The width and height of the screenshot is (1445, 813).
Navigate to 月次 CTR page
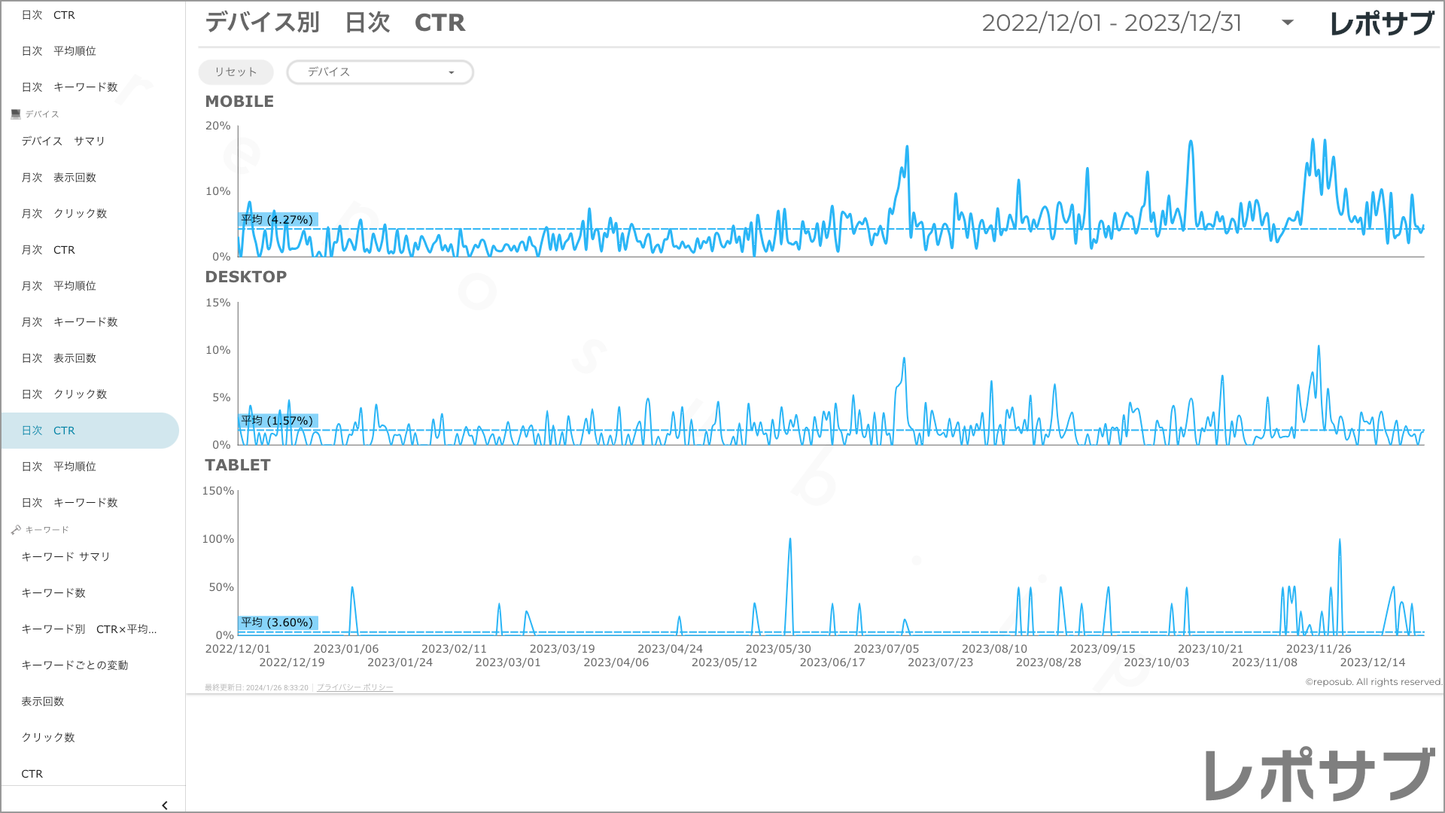48,250
